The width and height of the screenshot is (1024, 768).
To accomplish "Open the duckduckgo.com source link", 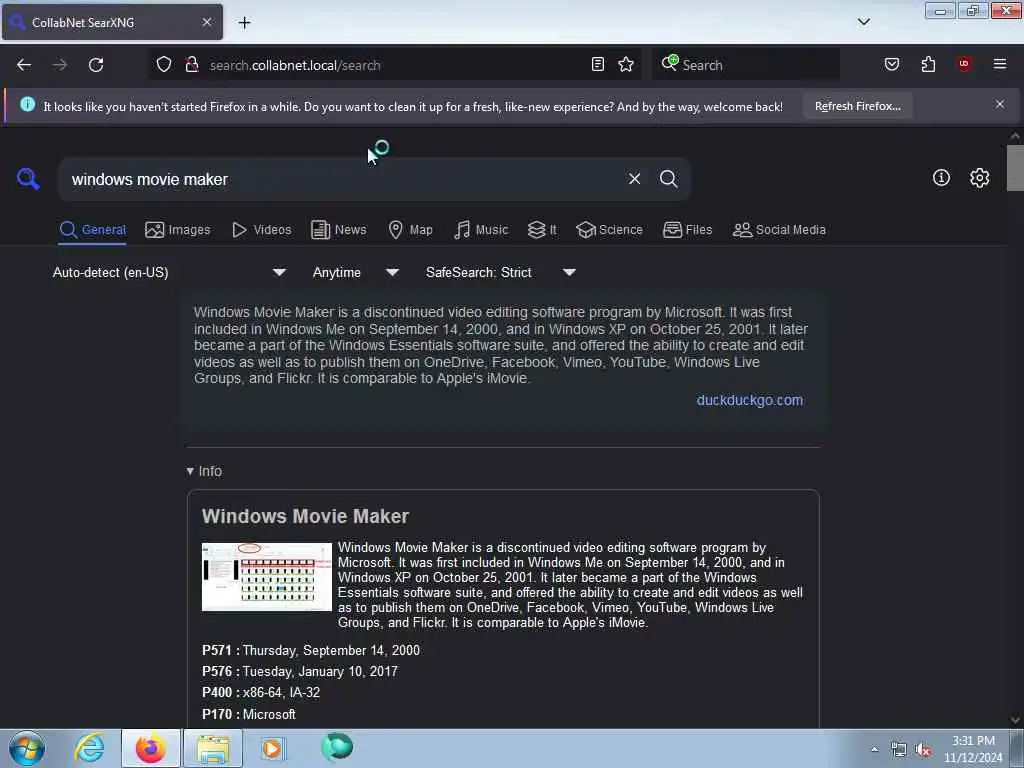I will coord(750,400).
